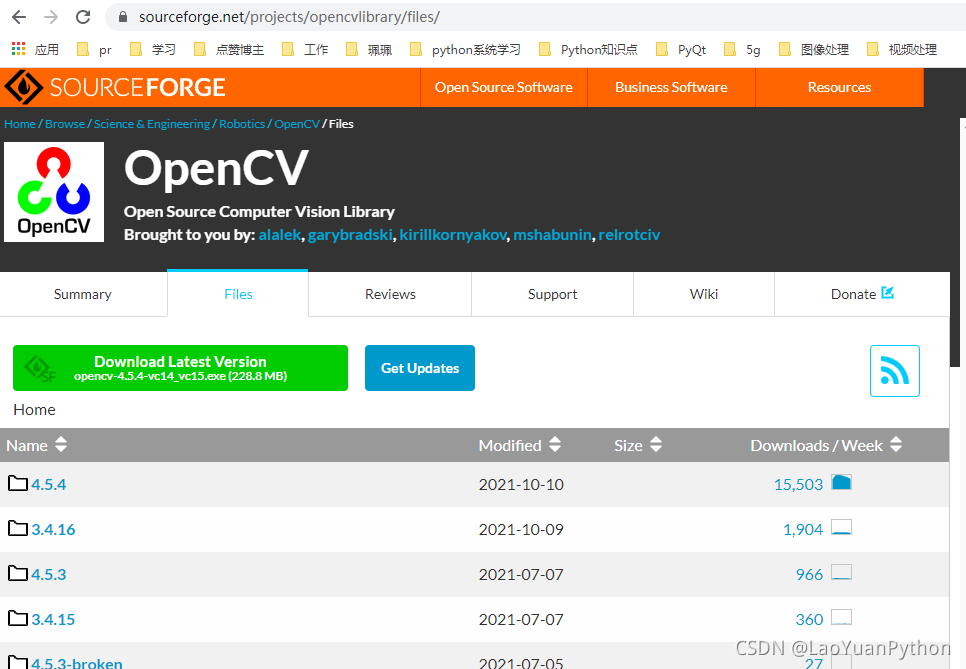Open the Robotics breadcrumb link
The width and height of the screenshot is (966, 669).
(x=242, y=124)
